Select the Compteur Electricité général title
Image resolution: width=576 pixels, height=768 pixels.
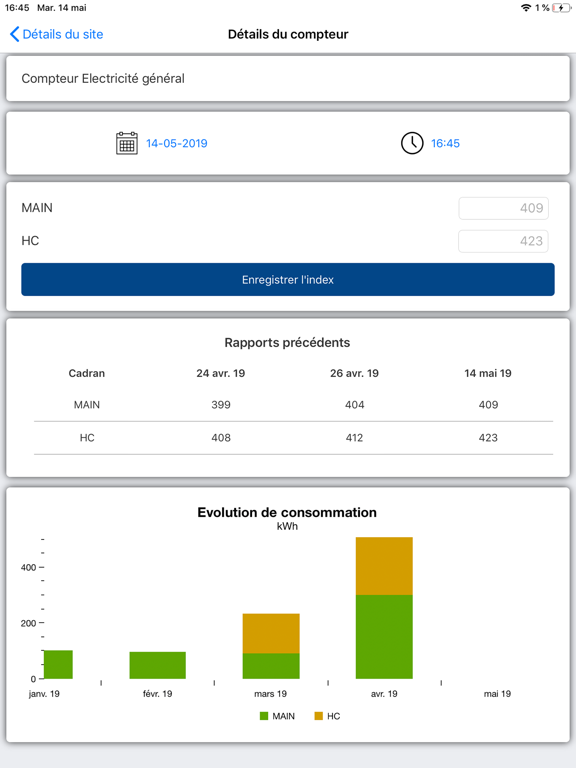click(x=103, y=78)
